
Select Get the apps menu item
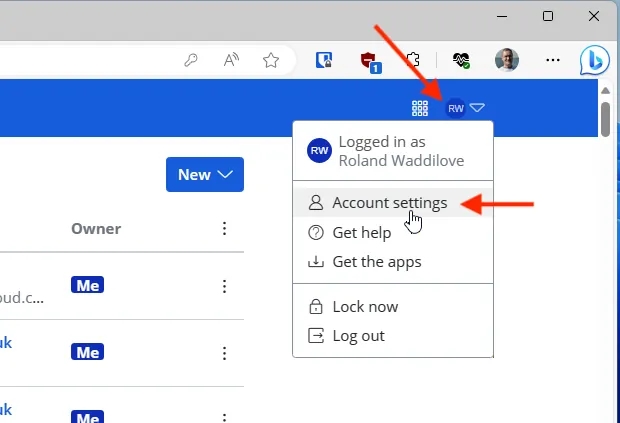click(x=376, y=262)
